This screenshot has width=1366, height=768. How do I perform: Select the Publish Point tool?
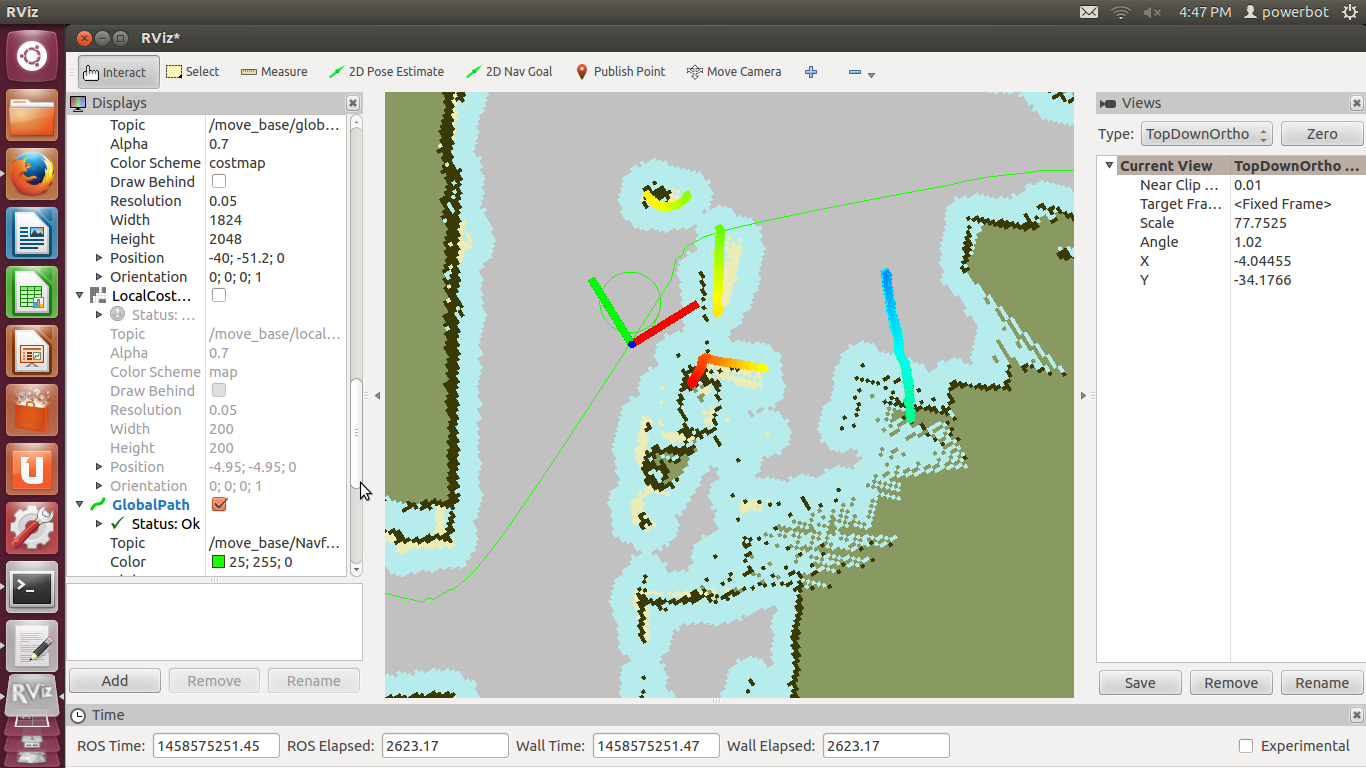[x=620, y=72]
